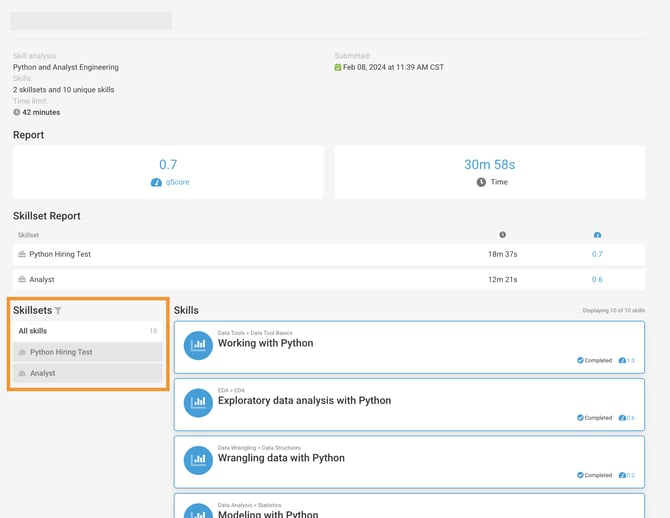Click the time limit clock icon
This screenshot has width=670, height=518.
[x=17, y=112]
